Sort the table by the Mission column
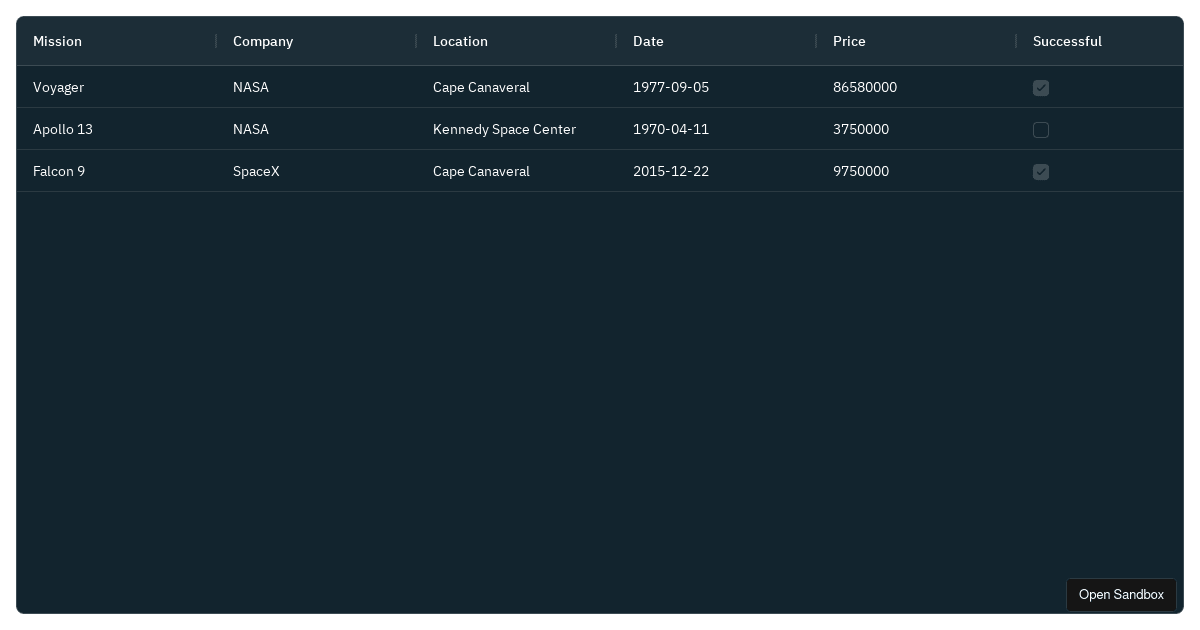Screen dimensions: 1200x630 click(x=57, y=41)
